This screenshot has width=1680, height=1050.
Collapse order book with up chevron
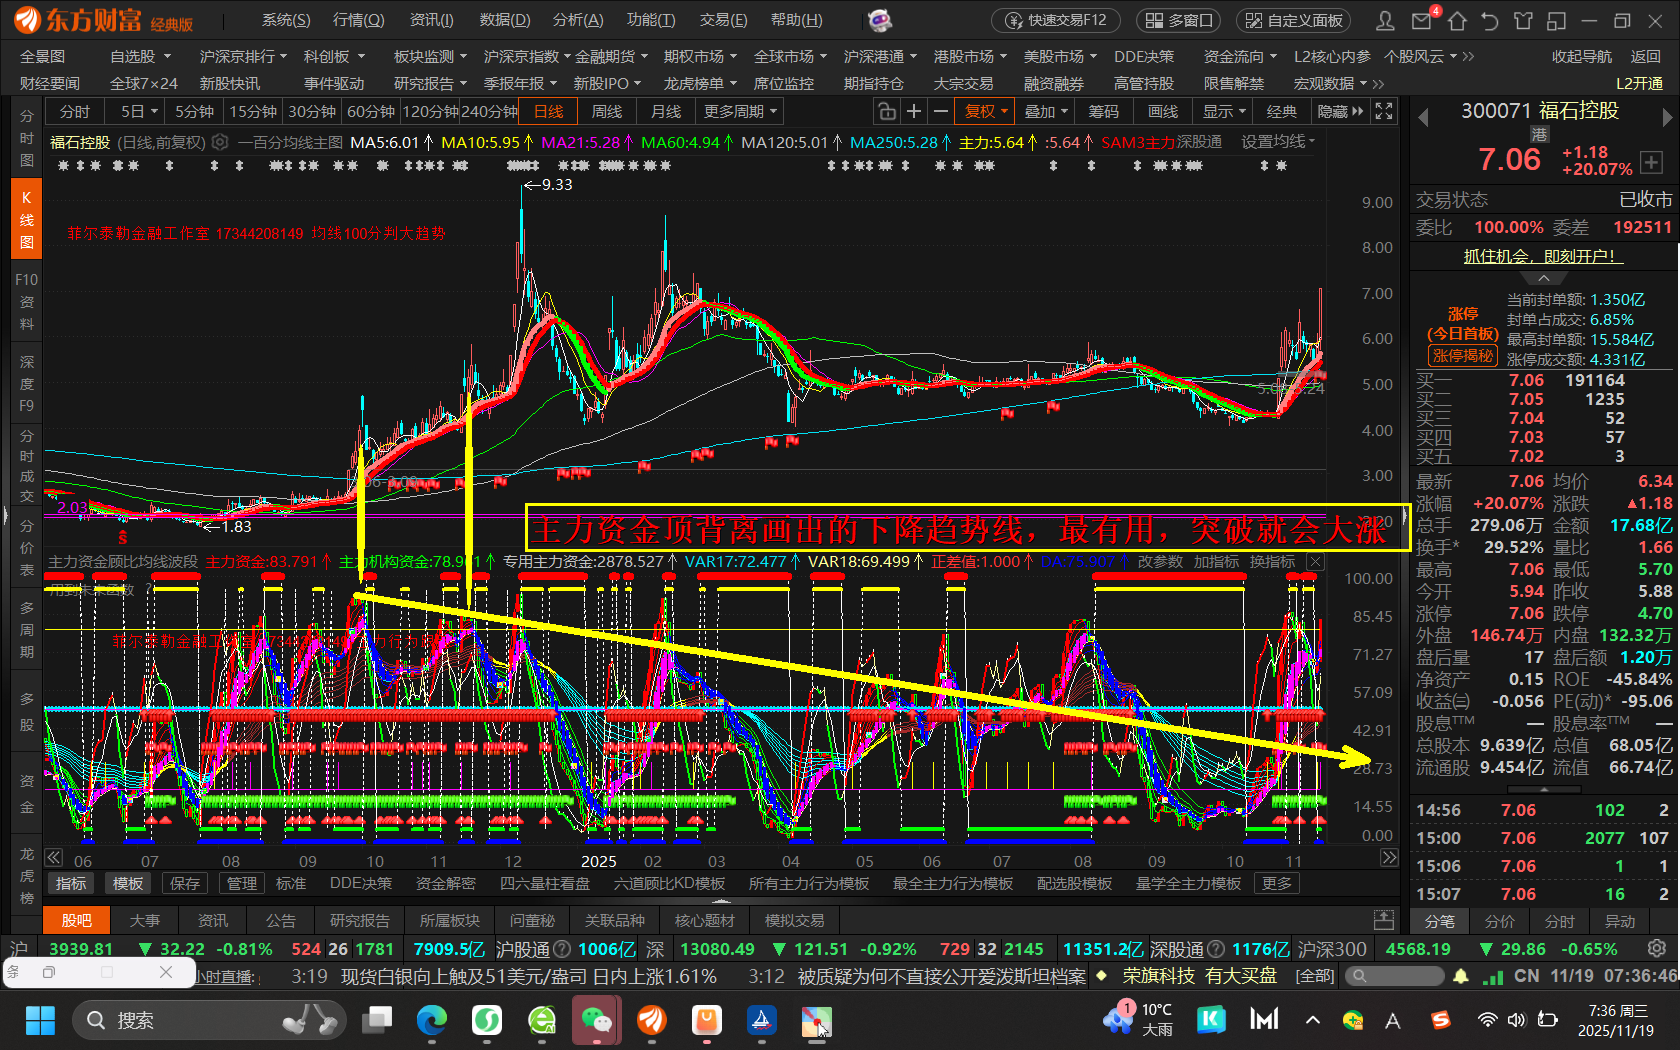click(x=1544, y=278)
